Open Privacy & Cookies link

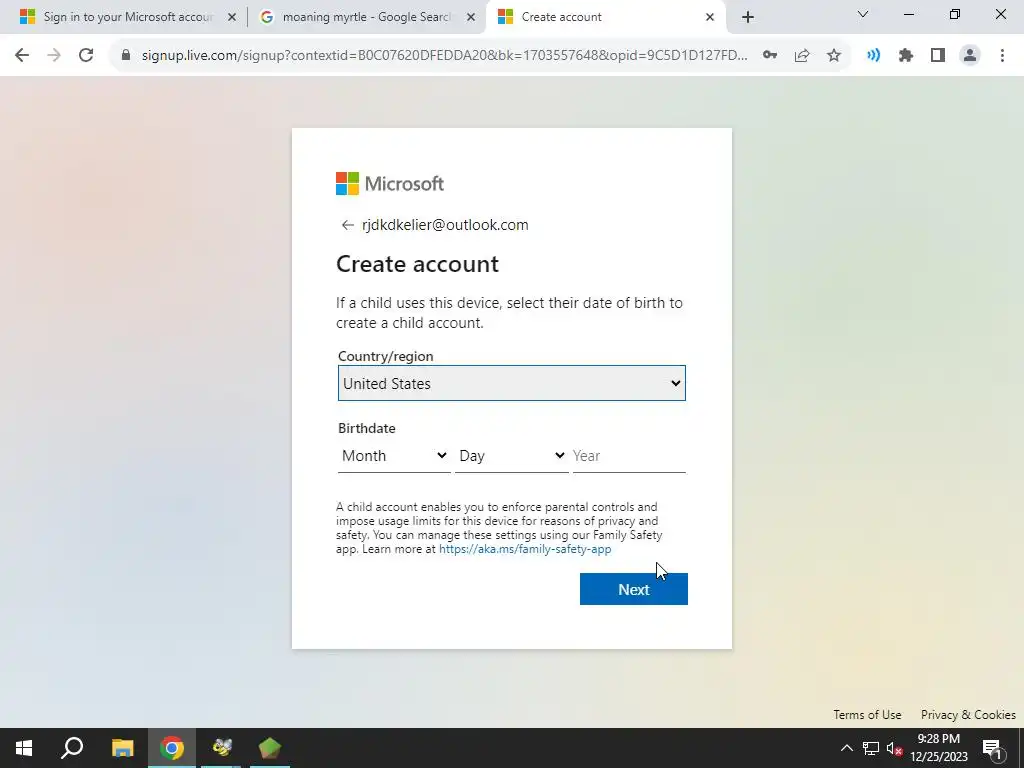pos(968,714)
